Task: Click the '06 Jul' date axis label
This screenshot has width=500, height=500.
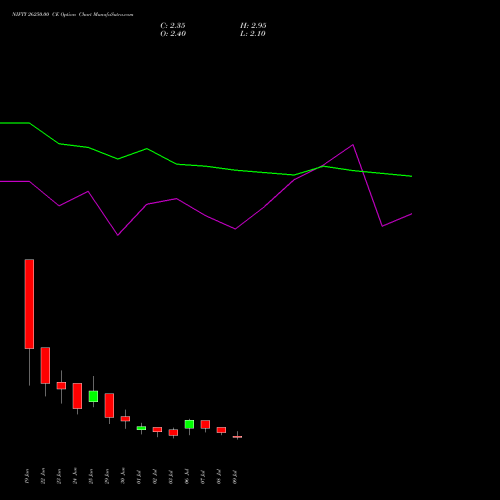Action: 187,477
